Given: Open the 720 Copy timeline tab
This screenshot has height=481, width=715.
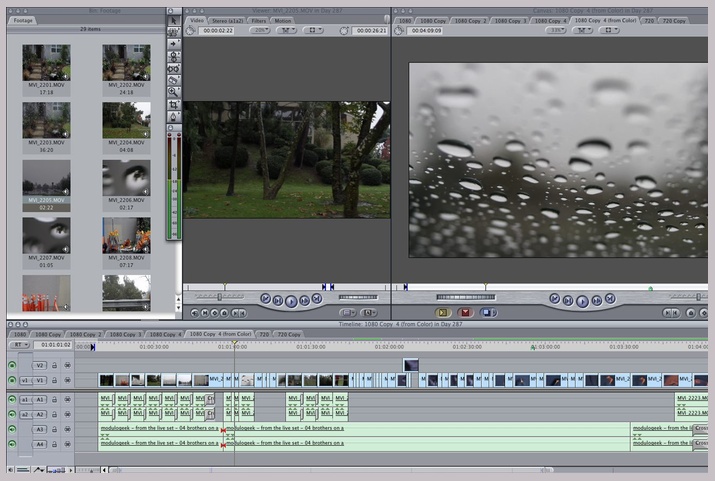Looking at the screenshot, I should pos(288,334).
